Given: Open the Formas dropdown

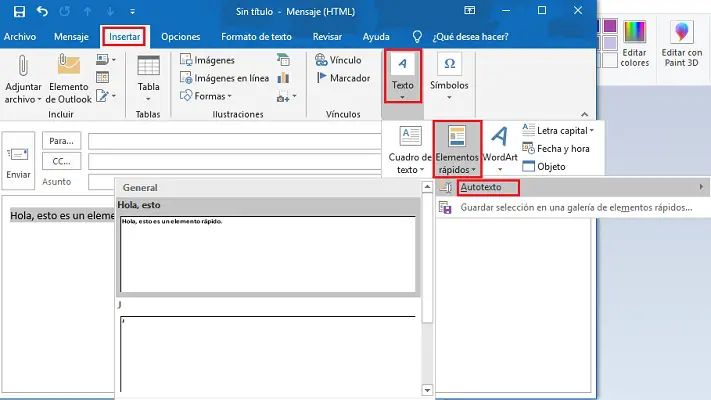Looking at the screenshot, I should (206, 96).
